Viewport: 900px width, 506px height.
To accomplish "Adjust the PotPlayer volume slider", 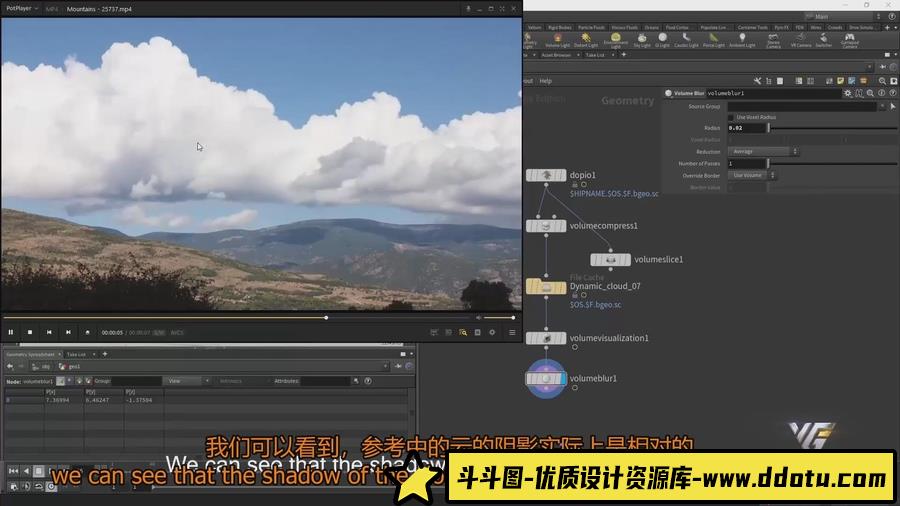I will tap(499, 317).
